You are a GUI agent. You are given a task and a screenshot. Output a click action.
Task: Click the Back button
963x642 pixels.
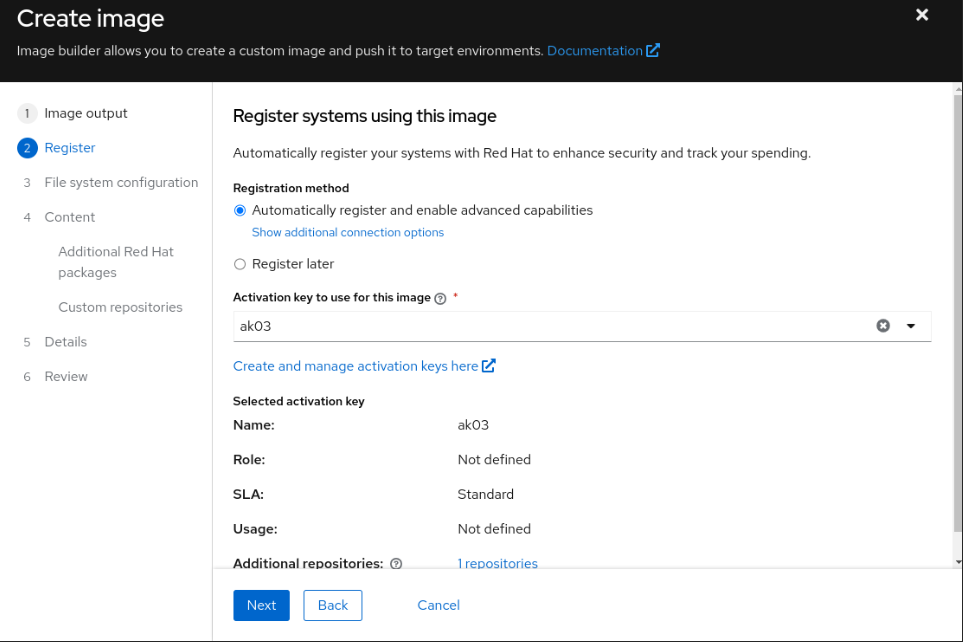tap(333, 605)
